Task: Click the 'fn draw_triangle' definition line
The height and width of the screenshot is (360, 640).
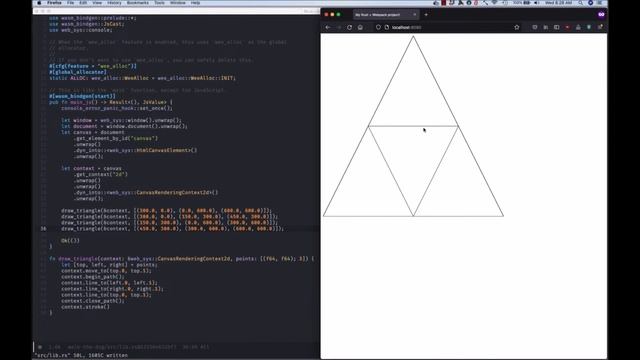Action: point(182,259)
